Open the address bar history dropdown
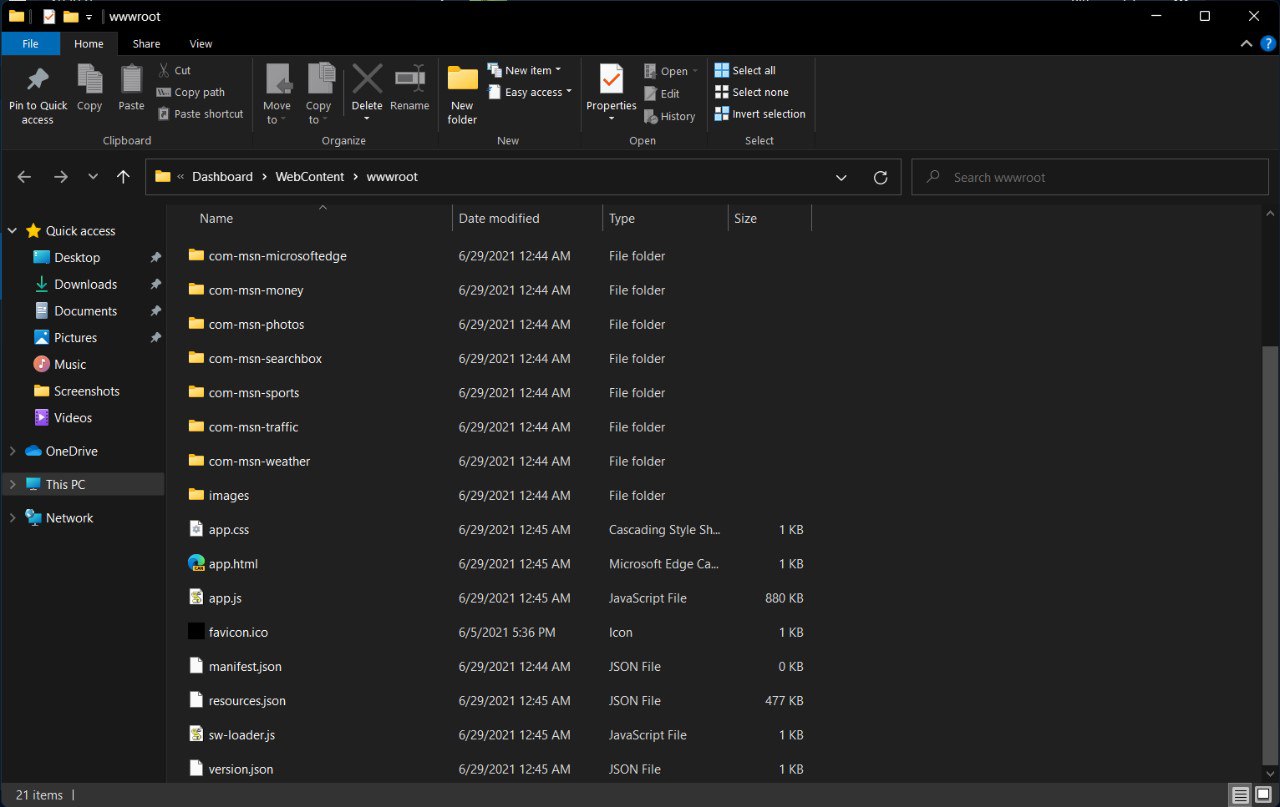This screenshot has height=807, width=1280. [842, 177]
